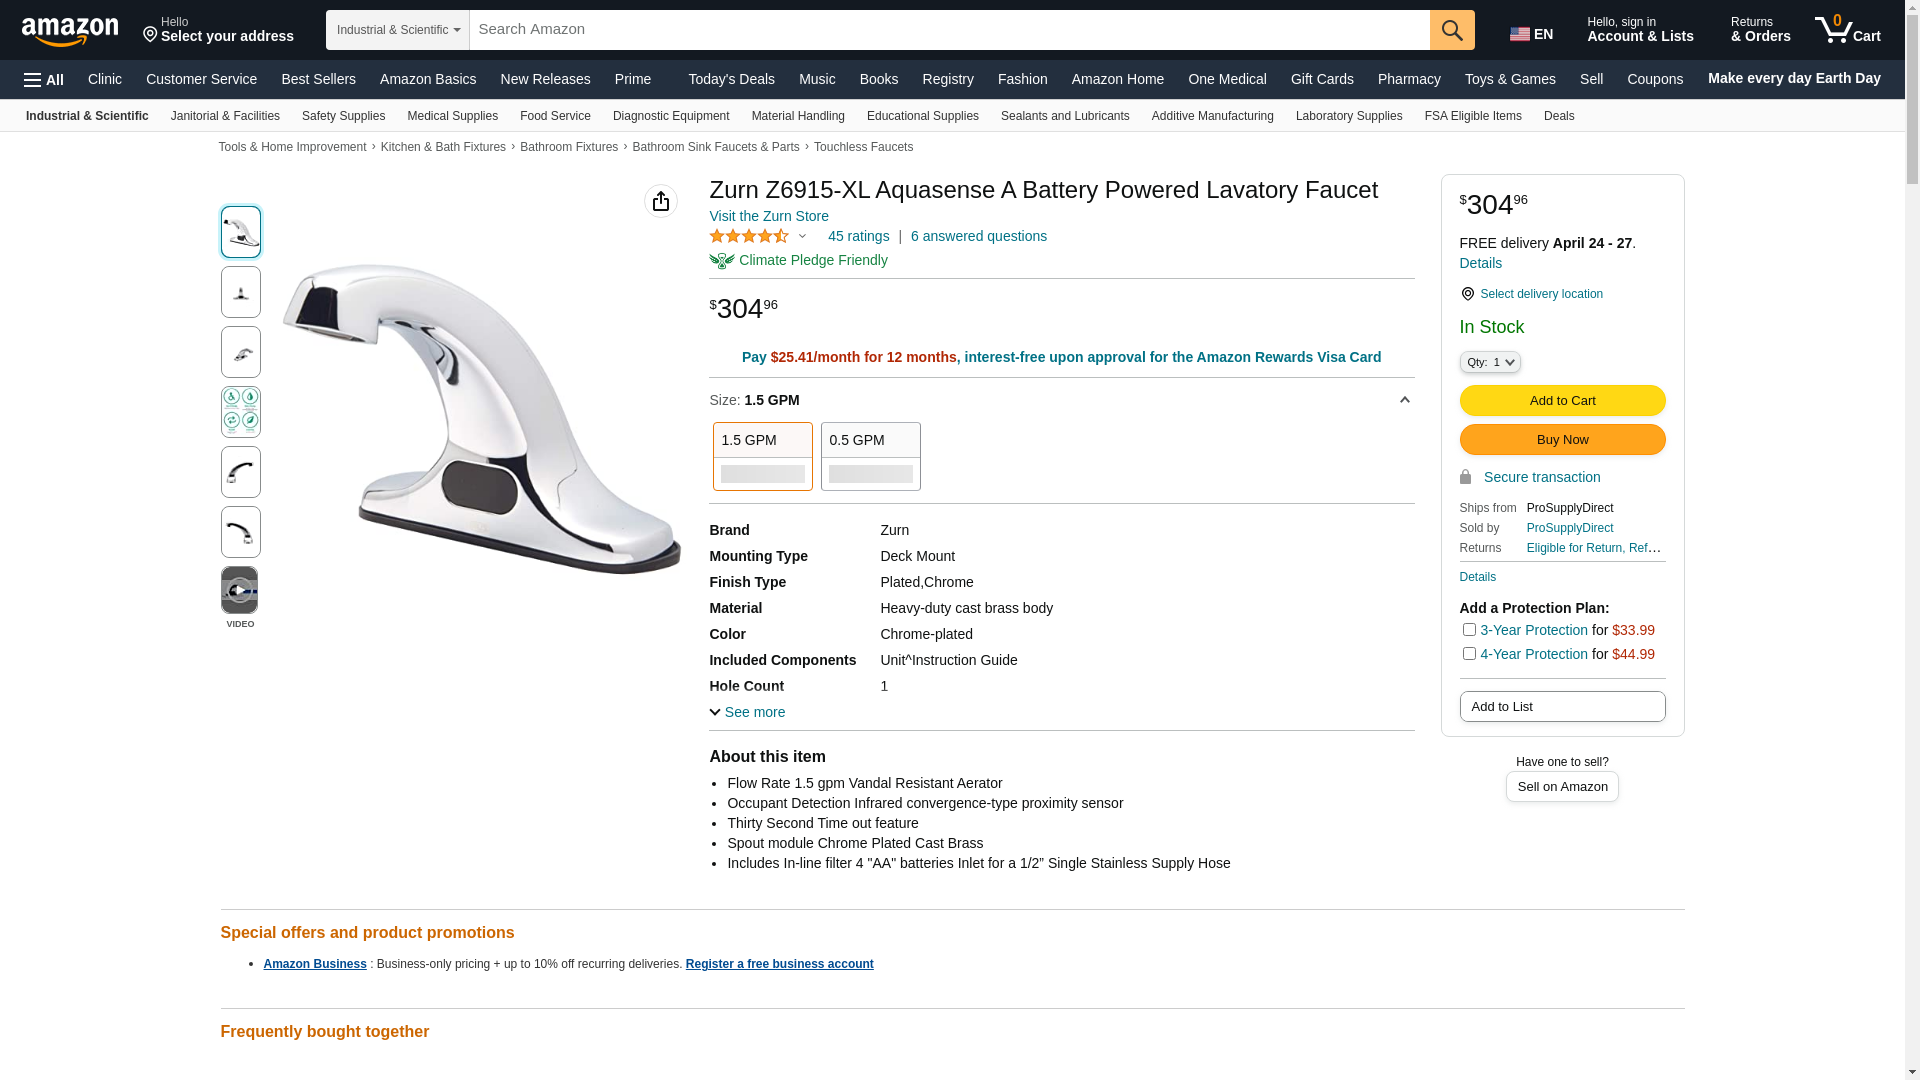The height and width of the screenshot is (1080, 1920).
Task: Go to Amazon logo home
Action: pos(70,31)
